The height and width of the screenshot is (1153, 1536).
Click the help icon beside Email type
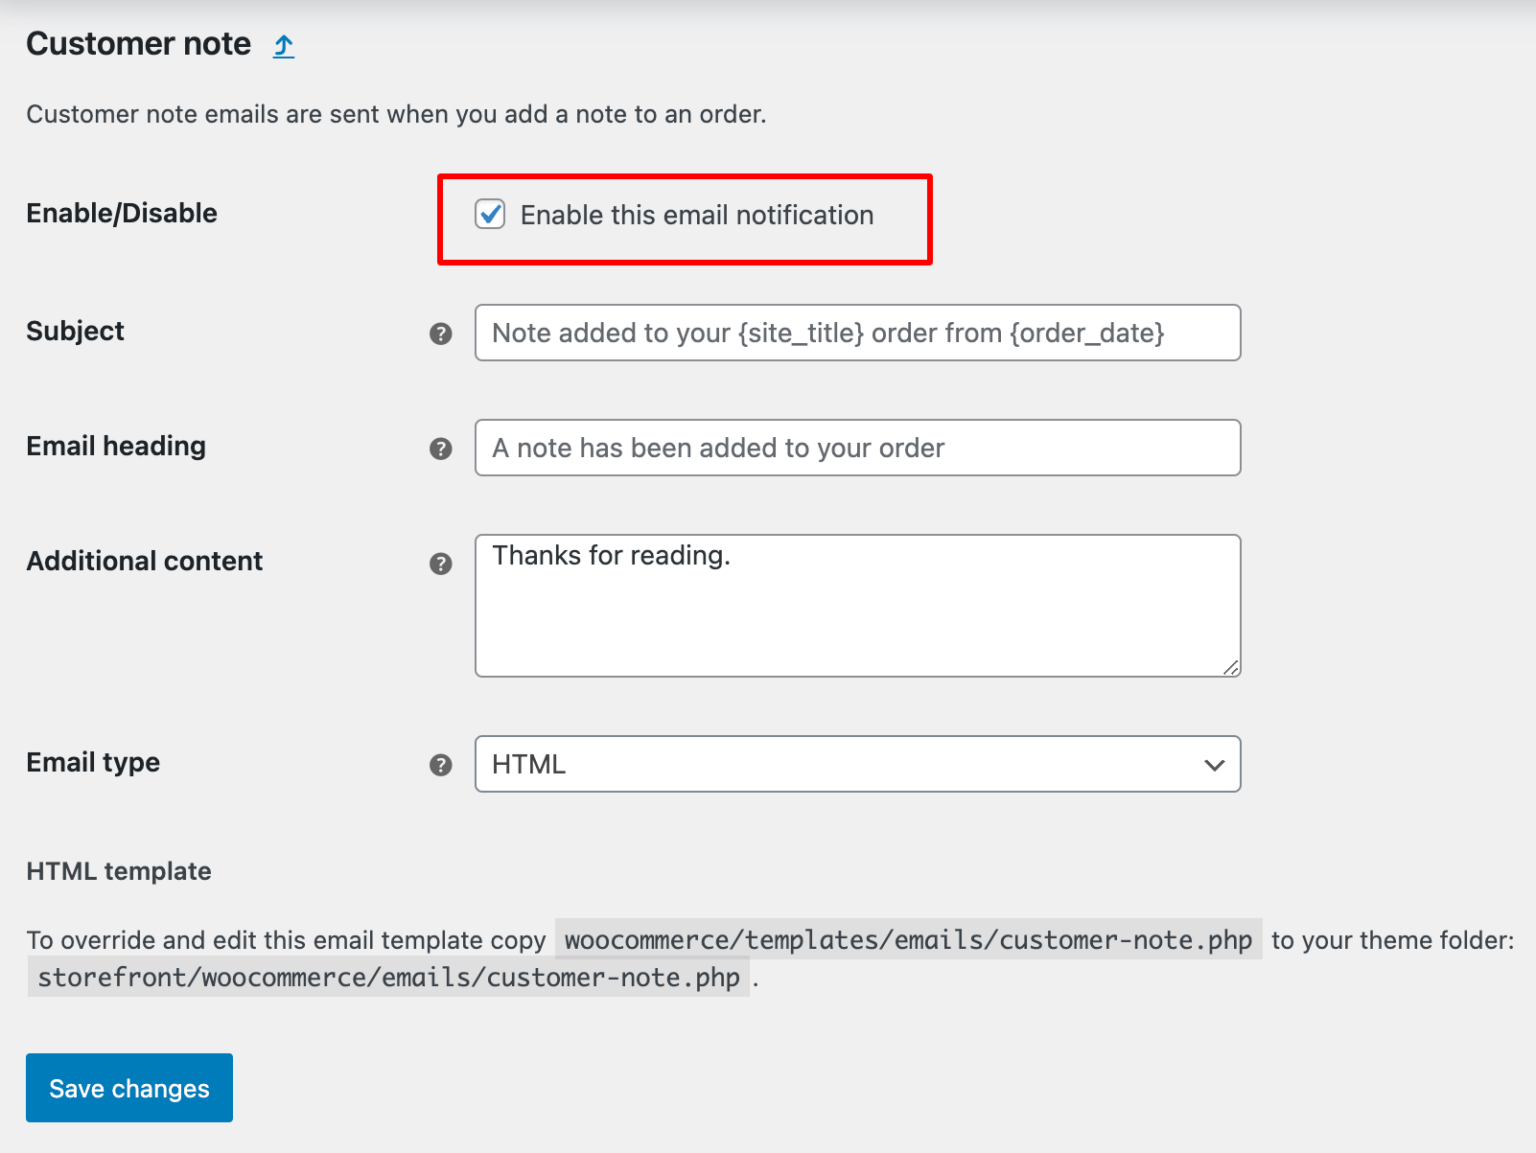(x=441, y=765)
